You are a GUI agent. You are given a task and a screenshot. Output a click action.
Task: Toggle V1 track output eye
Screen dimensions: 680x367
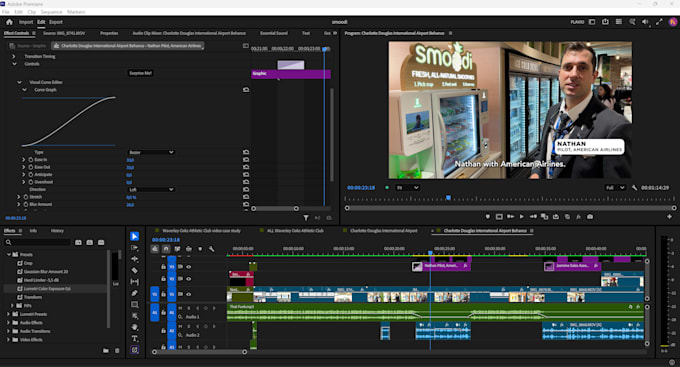(x=189, y=294)
